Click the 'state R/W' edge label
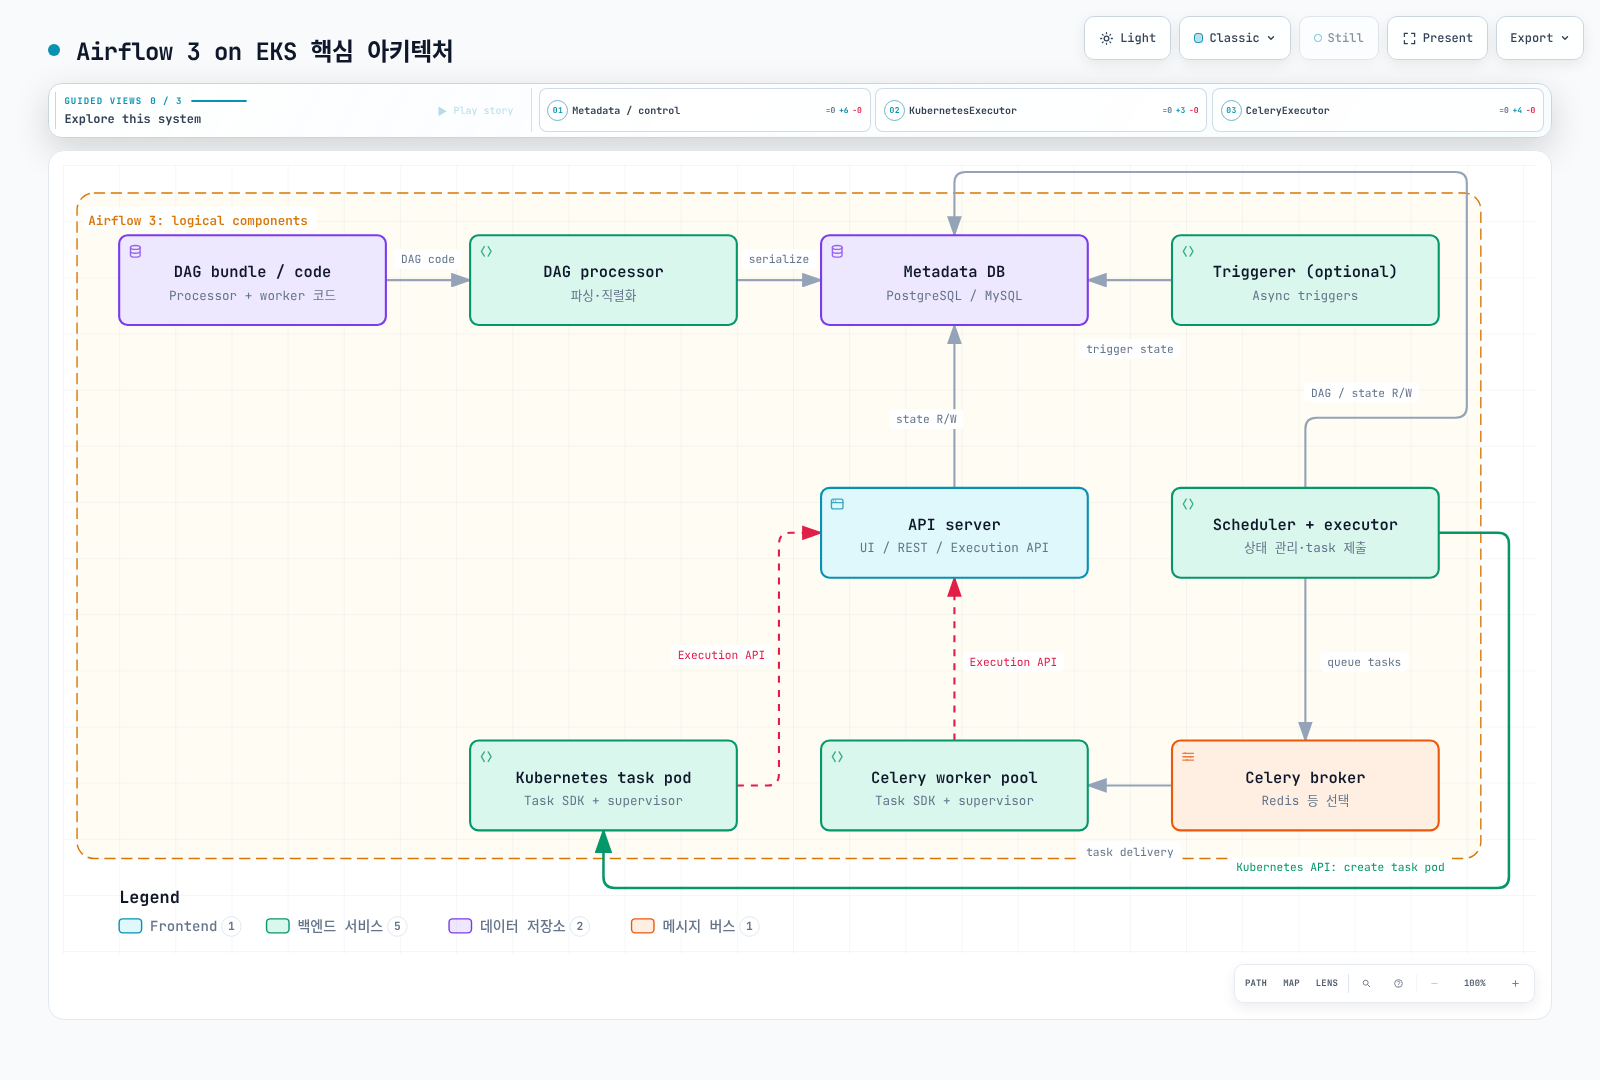The height and width of the screenshot is (1080, 1600). [926, 419]
